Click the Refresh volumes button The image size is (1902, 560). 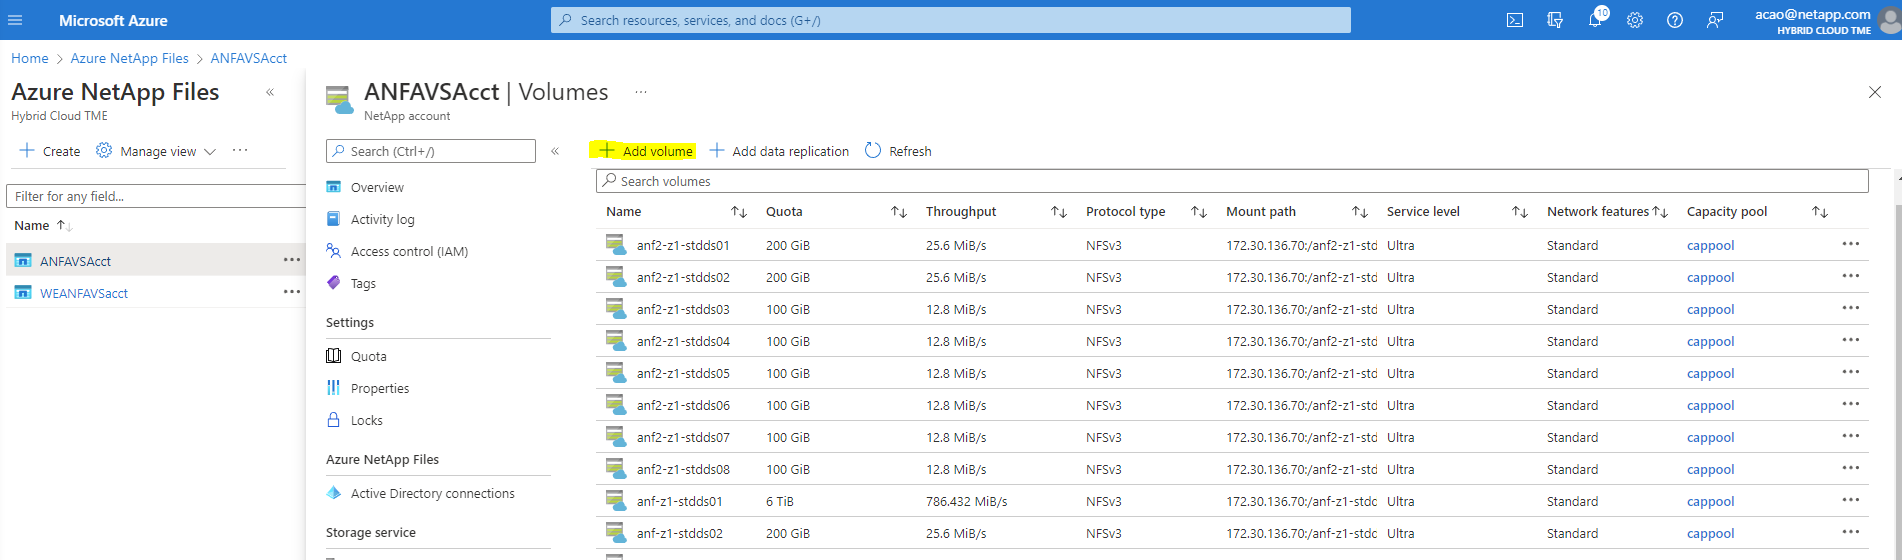pyautogui.click(x=898, y=151)
